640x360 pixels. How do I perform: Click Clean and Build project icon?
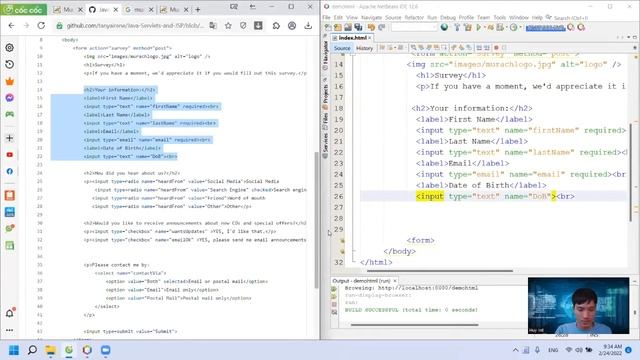[468, 27]
